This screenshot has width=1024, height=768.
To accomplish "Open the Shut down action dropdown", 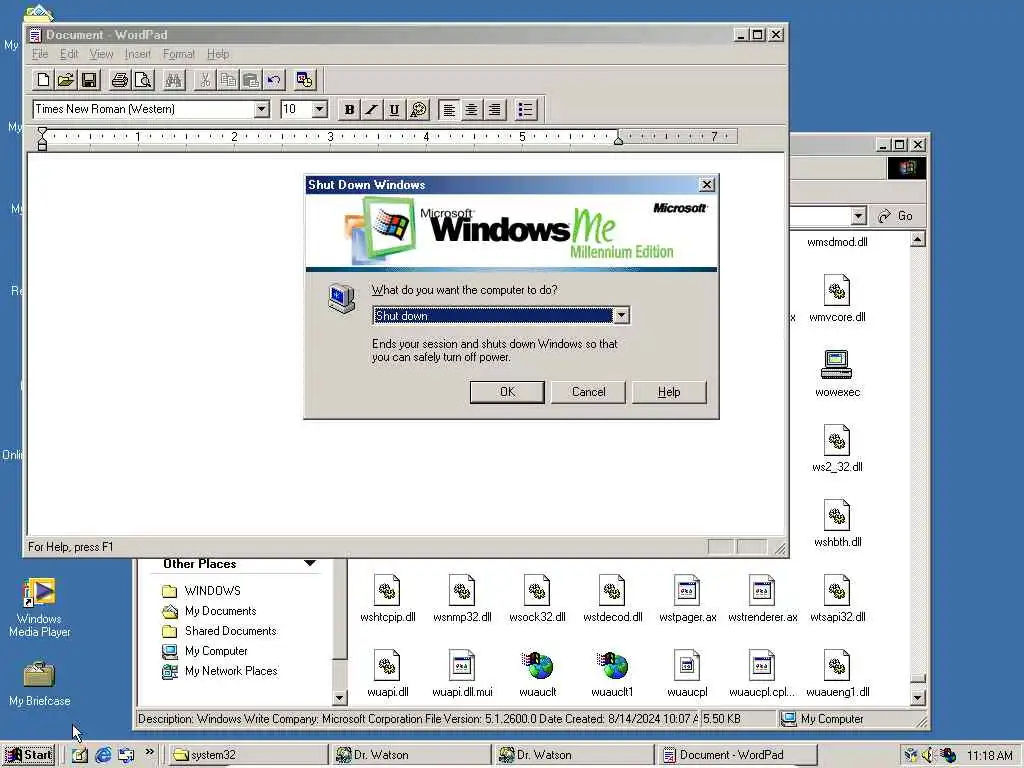I will [x=621, y=316].
